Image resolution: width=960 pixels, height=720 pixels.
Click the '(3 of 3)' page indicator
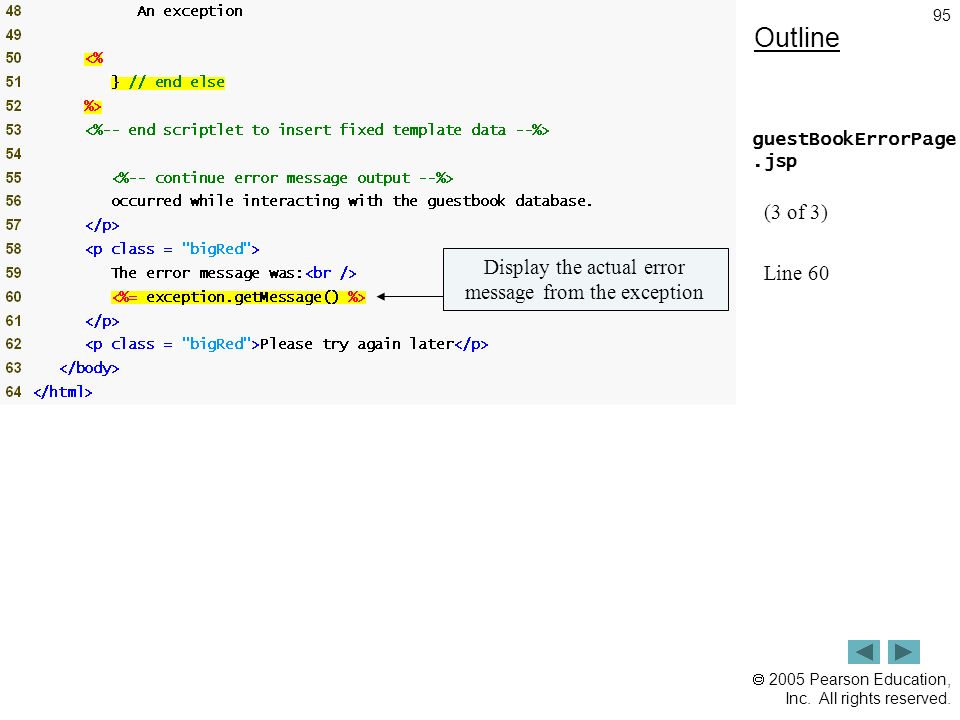click(795, 212)
